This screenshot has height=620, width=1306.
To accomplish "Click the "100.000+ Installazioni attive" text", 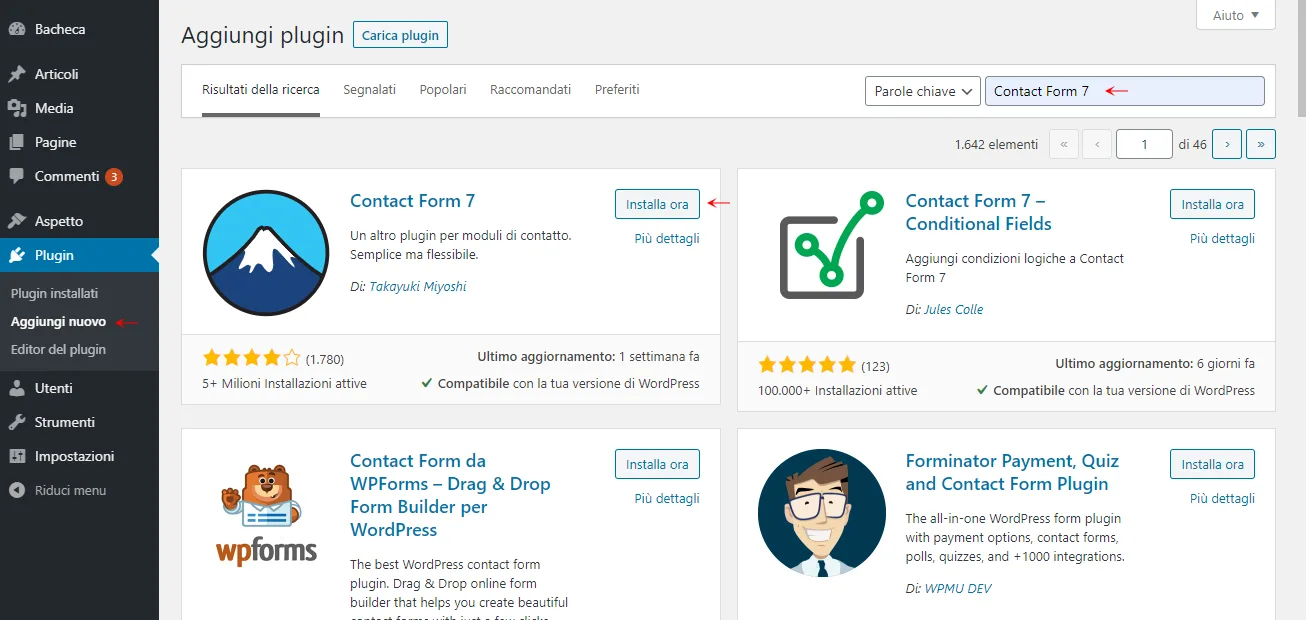I will (837, 391).
